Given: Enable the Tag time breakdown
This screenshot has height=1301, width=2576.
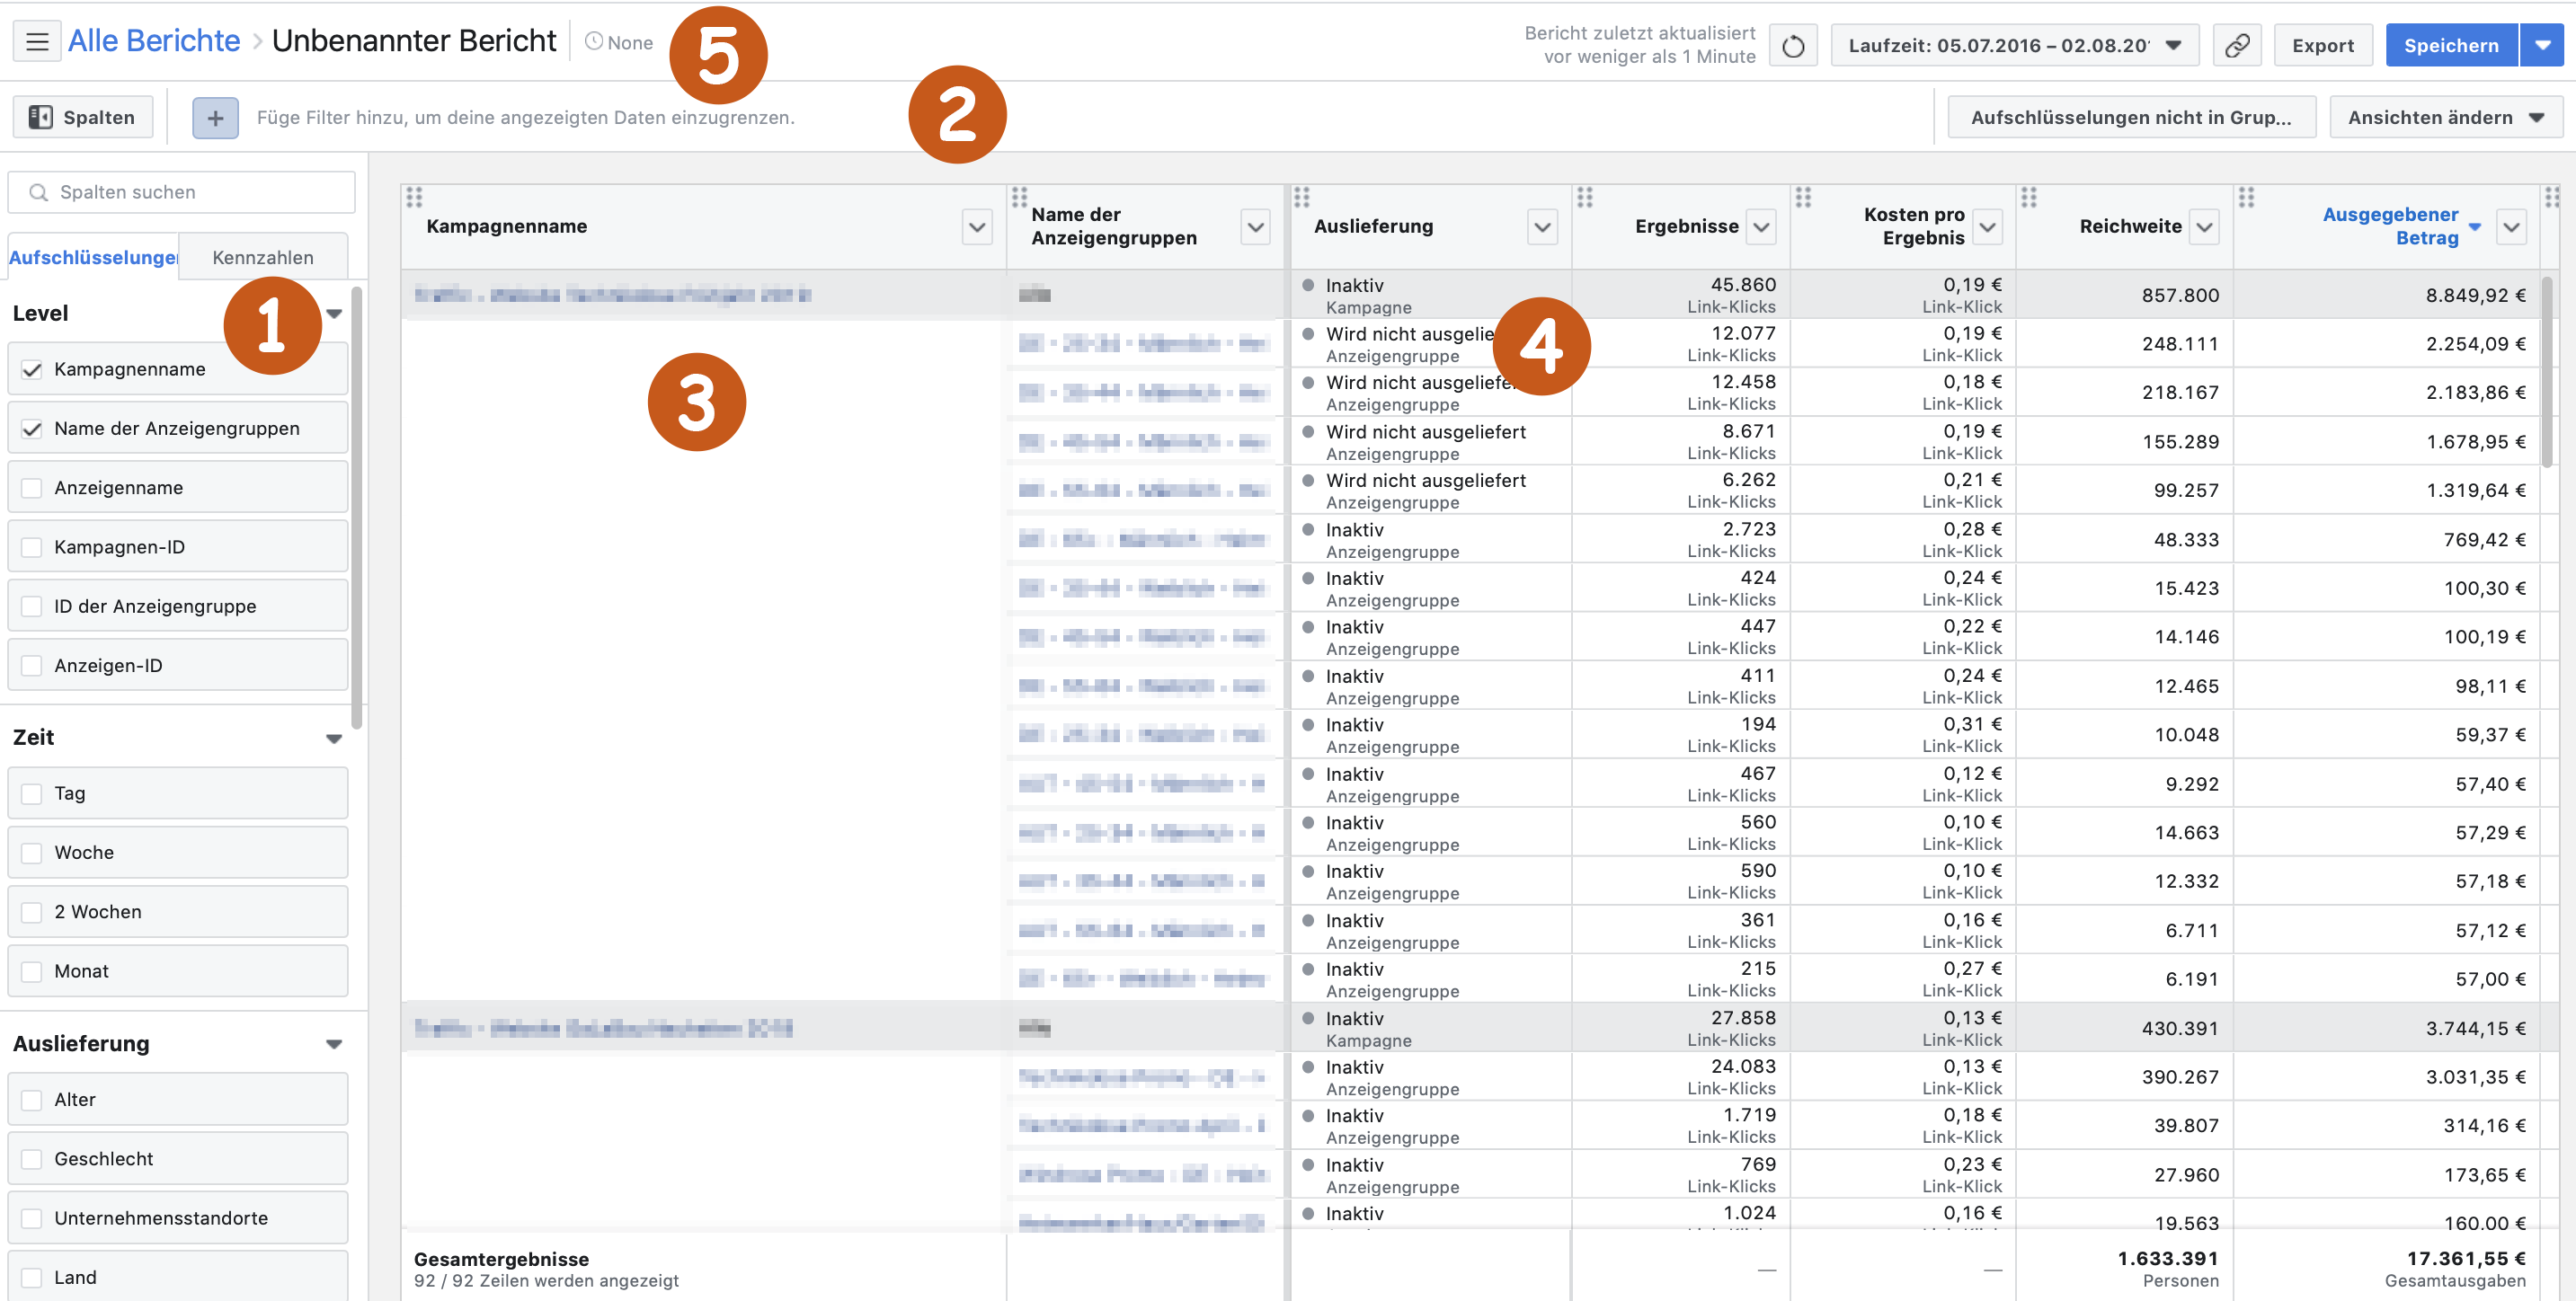Looking at the screenshot, I should click(x=32, y=794).
